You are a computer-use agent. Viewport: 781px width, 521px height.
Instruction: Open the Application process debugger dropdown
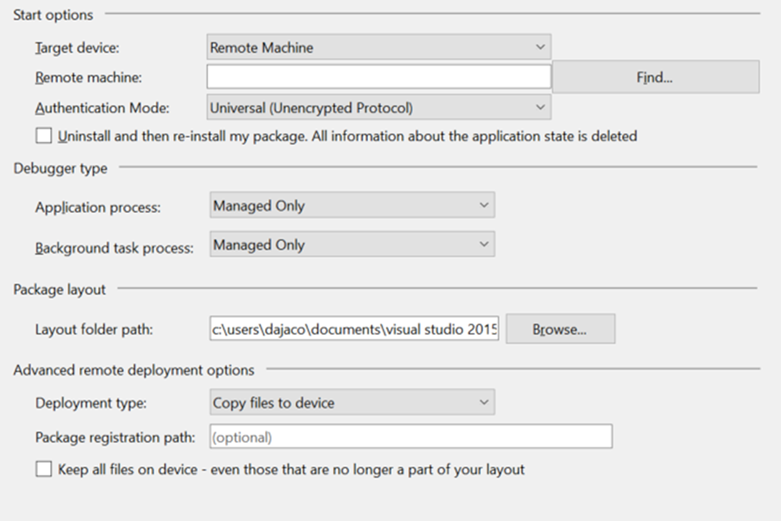click(352, 206)
